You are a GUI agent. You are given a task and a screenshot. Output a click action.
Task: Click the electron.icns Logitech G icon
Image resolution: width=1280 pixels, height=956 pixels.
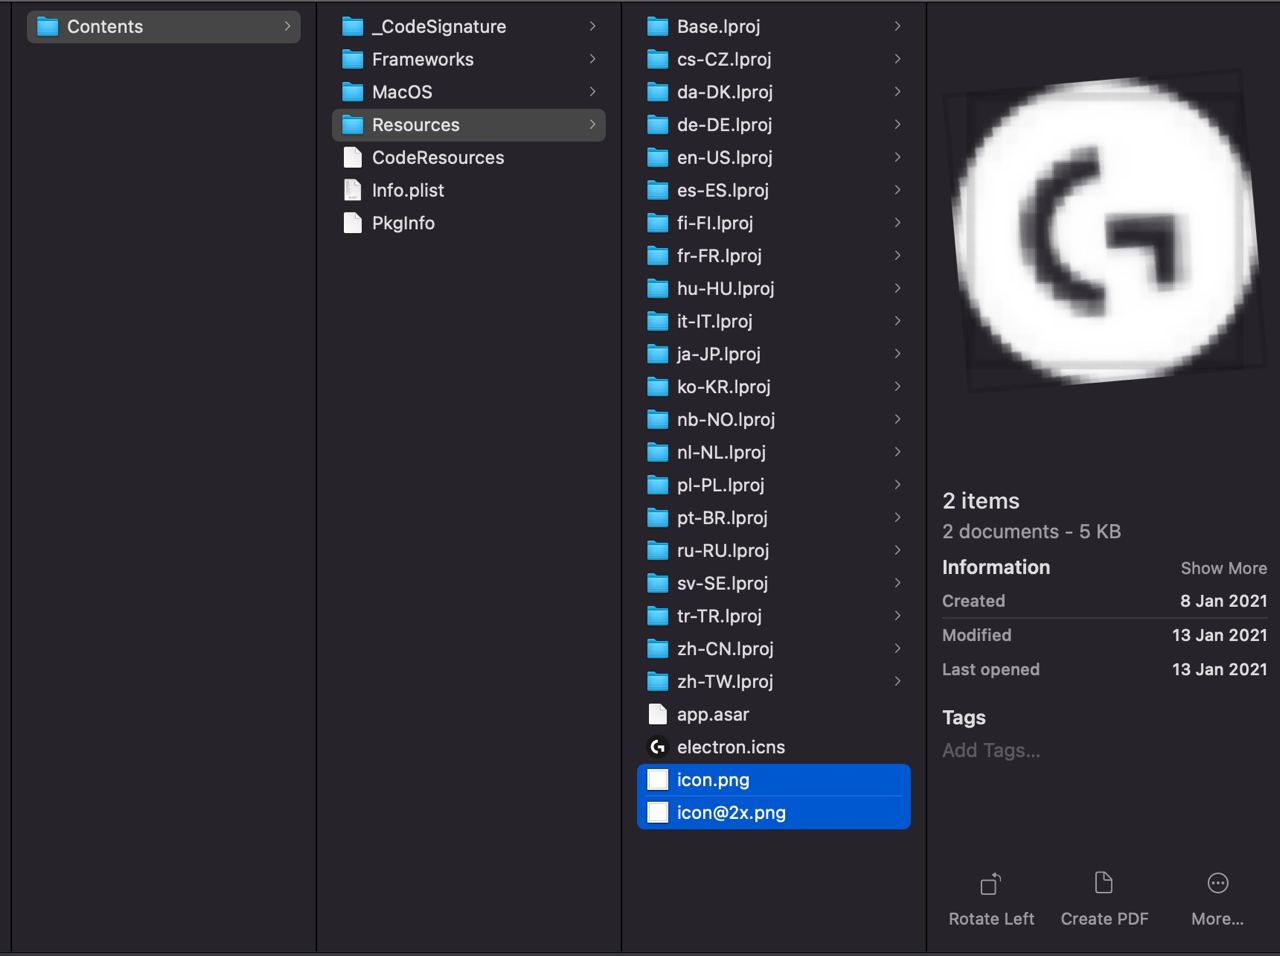(x=657, y=747)
